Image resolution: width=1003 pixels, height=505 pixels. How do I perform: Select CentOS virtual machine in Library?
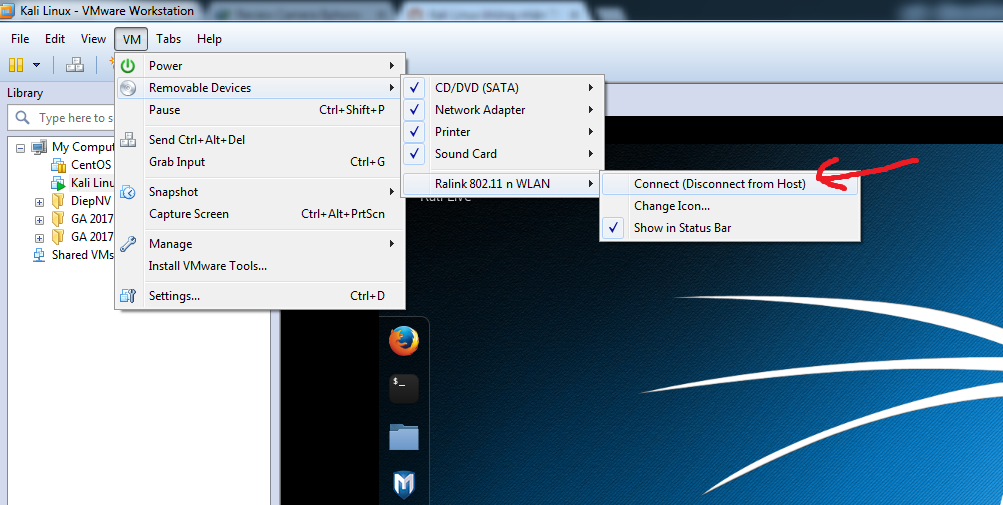(x=90, y=165)
